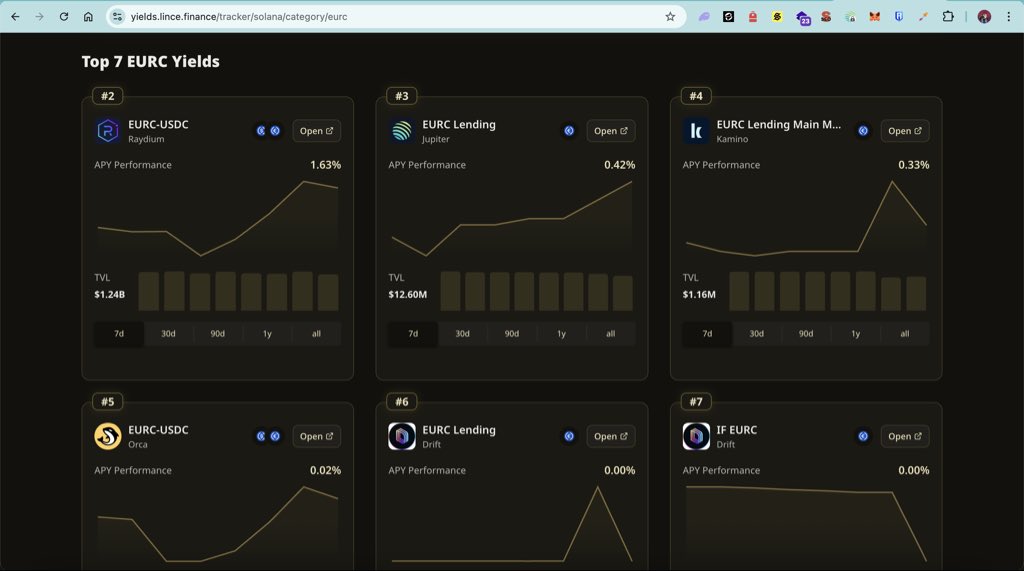Screen dimensions: 1024x571
Task: Go back in browser history
Action: [15, 17]
